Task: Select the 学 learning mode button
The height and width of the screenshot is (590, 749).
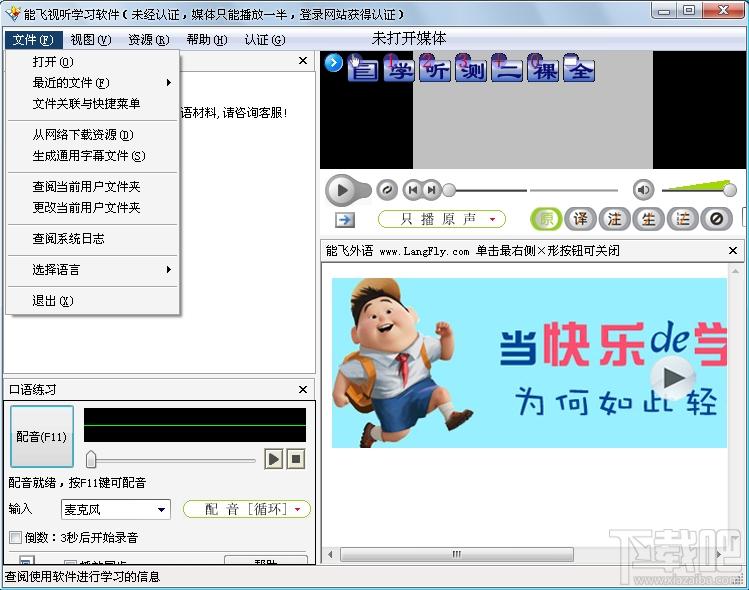Action: coord(400,70)
